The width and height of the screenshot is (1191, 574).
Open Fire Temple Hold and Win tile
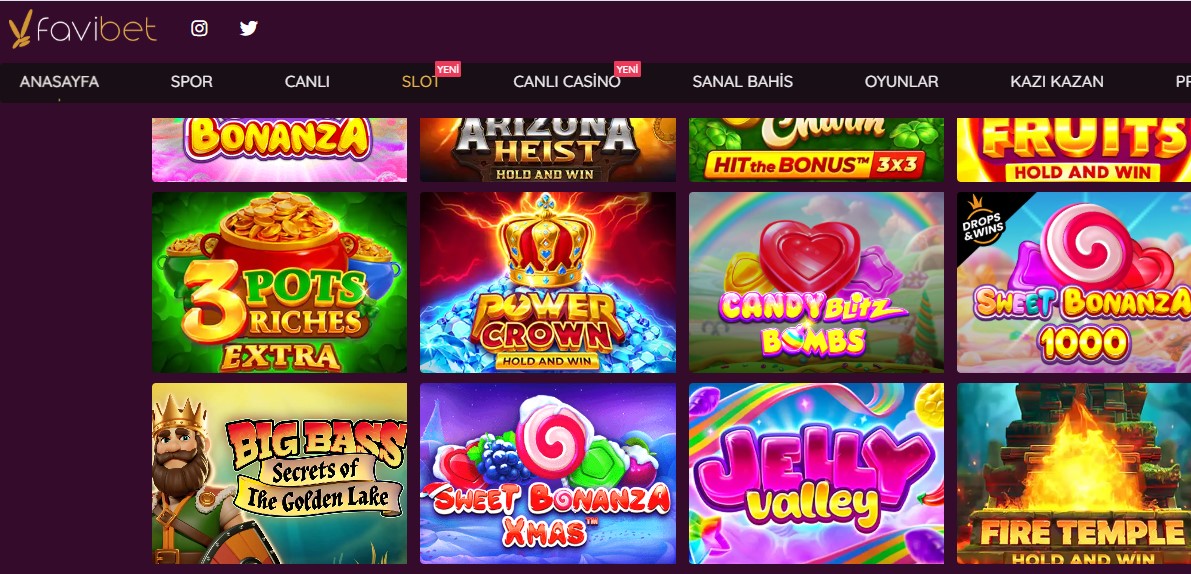point(1074,474)
